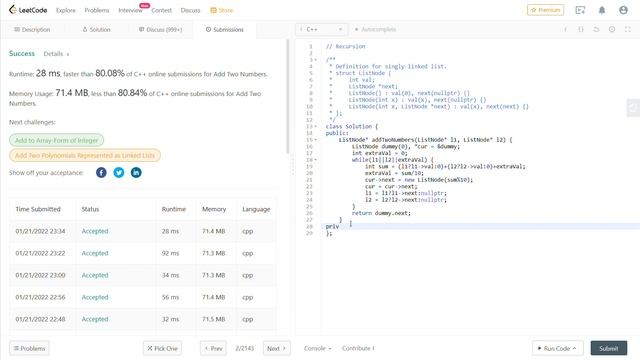Click the Premium star button
The width and height of the screenshot is (640, 360).
(x=545, y=10)
